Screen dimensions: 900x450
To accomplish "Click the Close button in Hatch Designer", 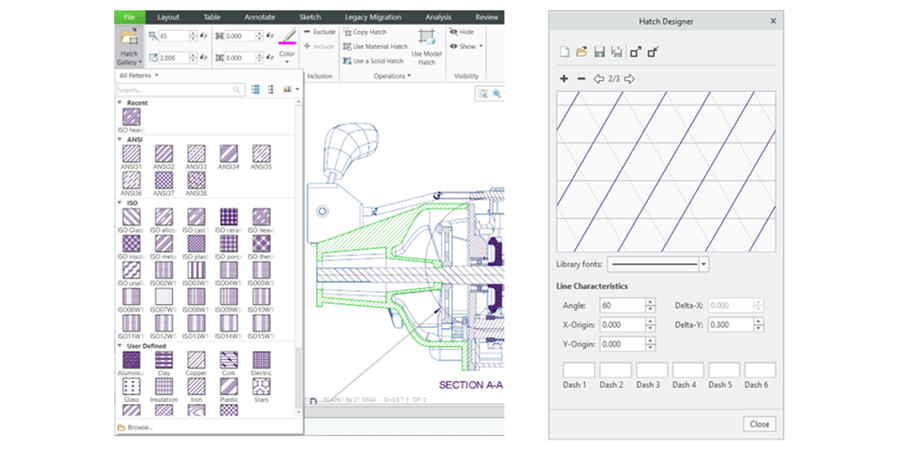I will (759, 424).
